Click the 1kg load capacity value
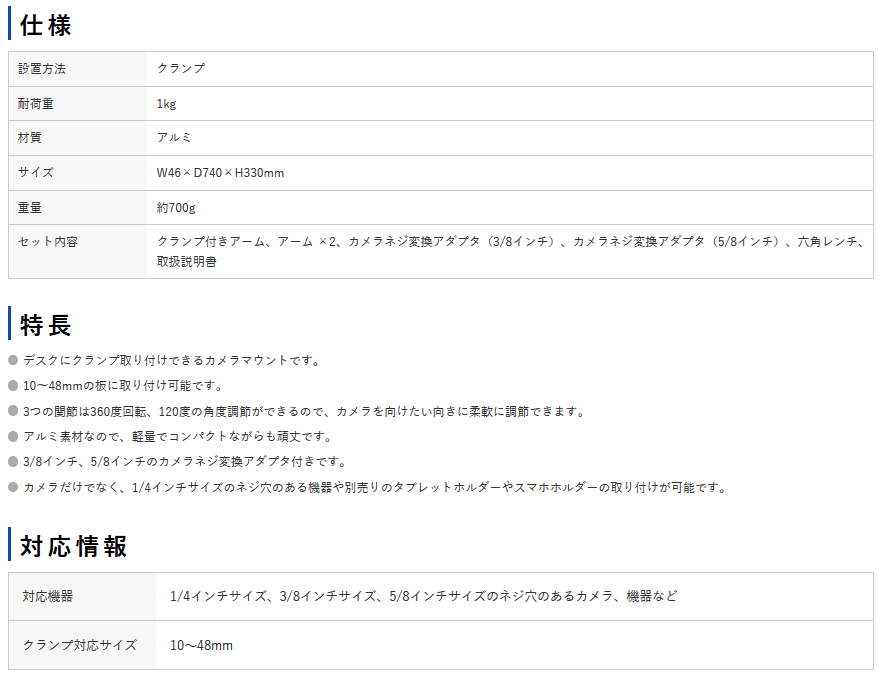This screenshot has width=880, height=677. click(166, 104)
